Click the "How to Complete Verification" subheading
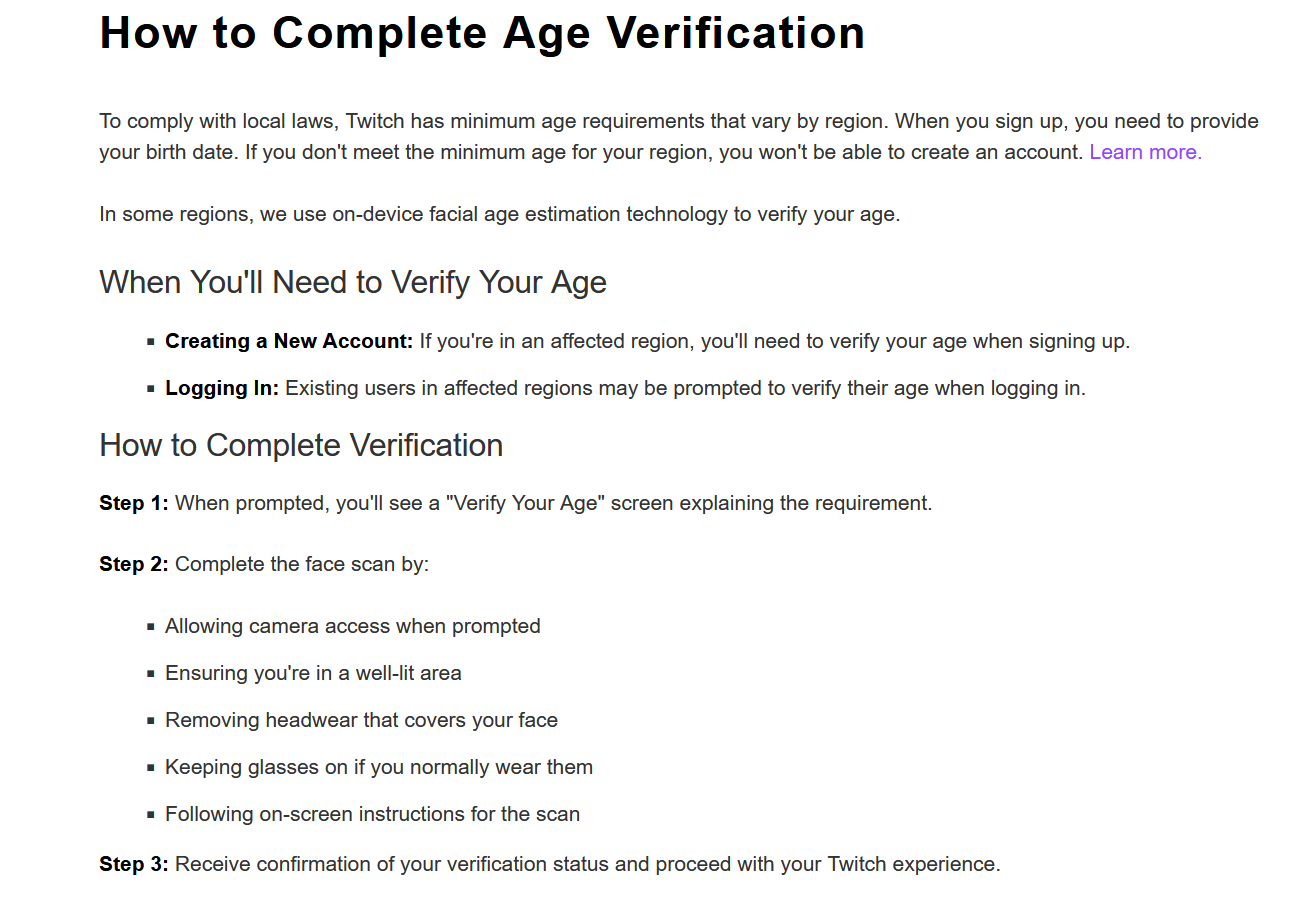The width and height of the screenshot is (1304, 913). coord(301,445)
